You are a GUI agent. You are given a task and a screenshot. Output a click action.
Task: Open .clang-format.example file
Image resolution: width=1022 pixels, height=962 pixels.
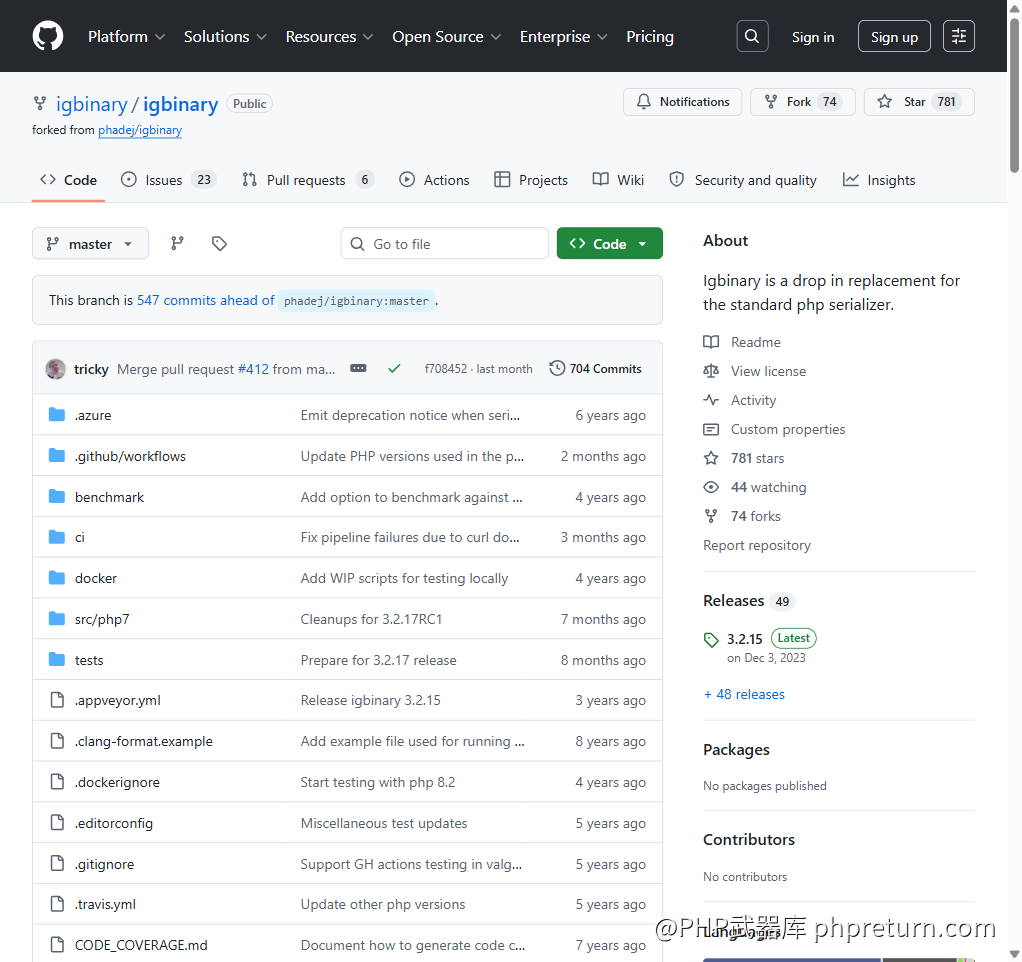click(x=144, y=741)
